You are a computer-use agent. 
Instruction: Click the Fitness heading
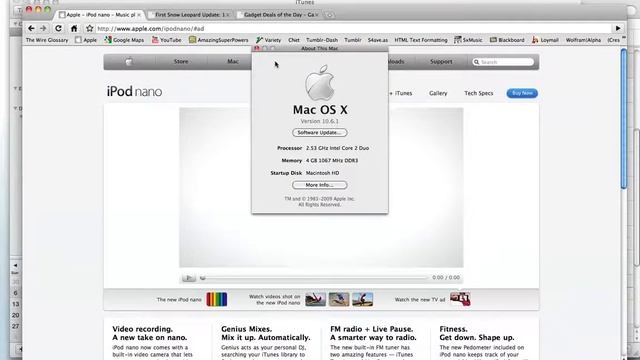[x=477, y=333]
